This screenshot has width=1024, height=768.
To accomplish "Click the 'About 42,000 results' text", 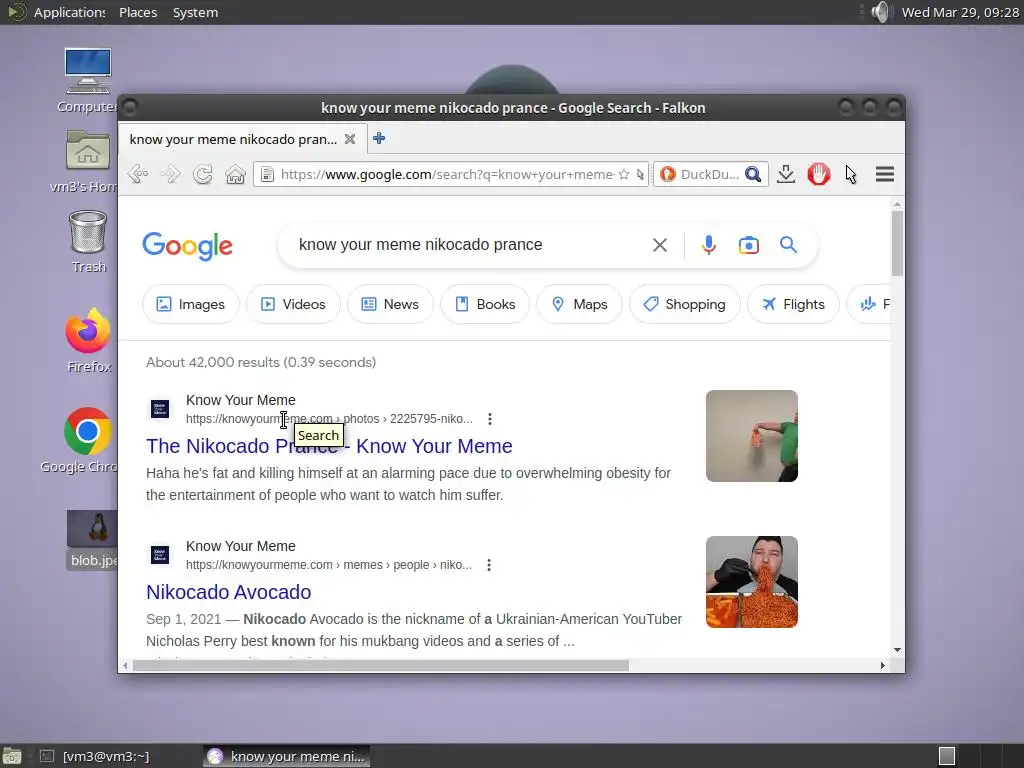I will click(x=261, y=362).
